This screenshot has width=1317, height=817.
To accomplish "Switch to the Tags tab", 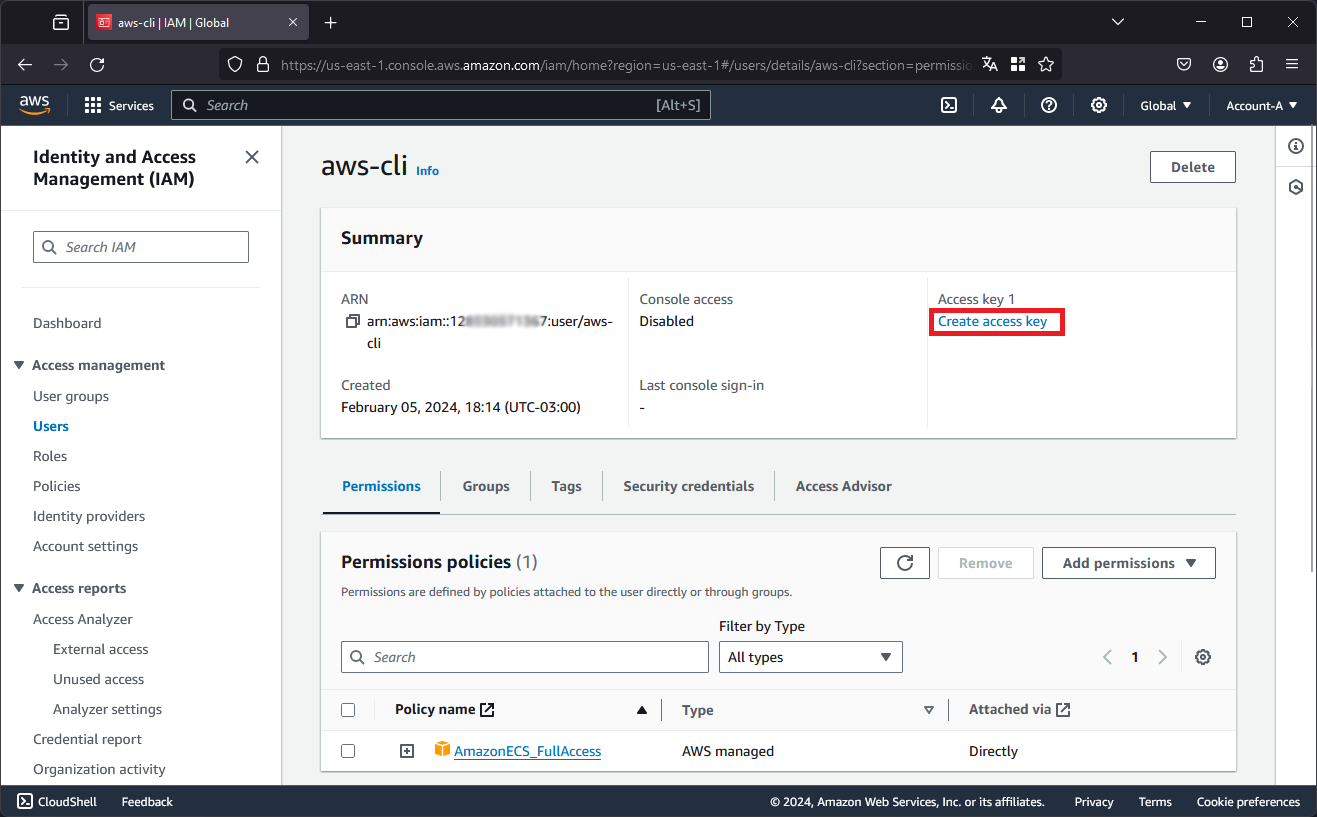I will (x=566, y=486).
